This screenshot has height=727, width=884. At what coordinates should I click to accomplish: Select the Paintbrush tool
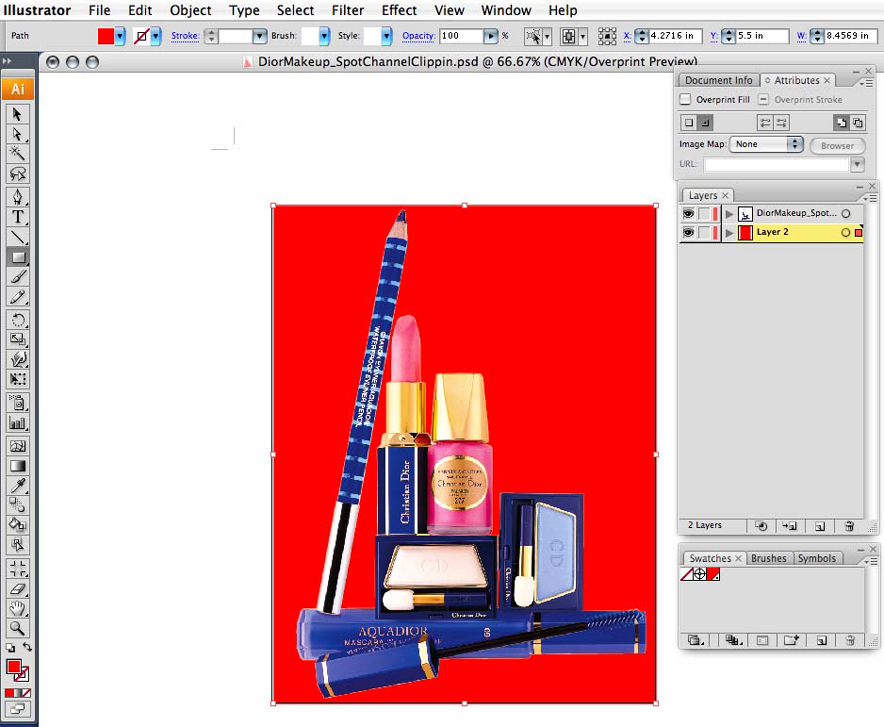(18, 277)
